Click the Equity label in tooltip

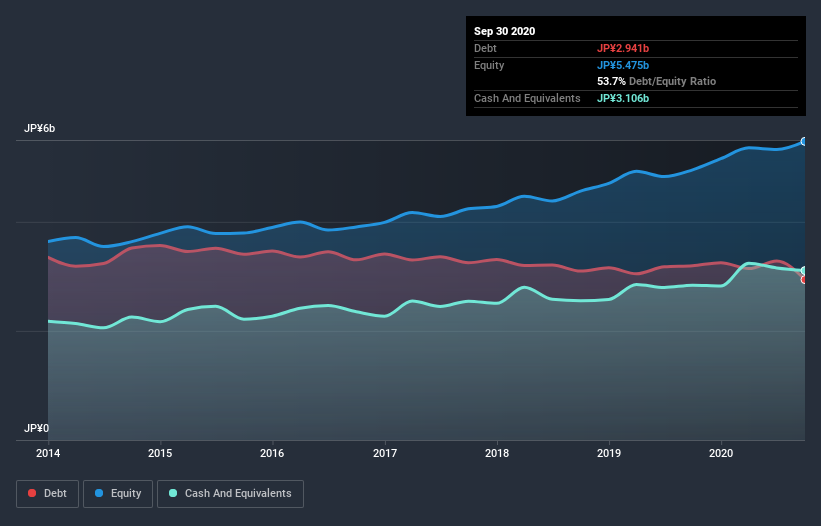point(489,65)
